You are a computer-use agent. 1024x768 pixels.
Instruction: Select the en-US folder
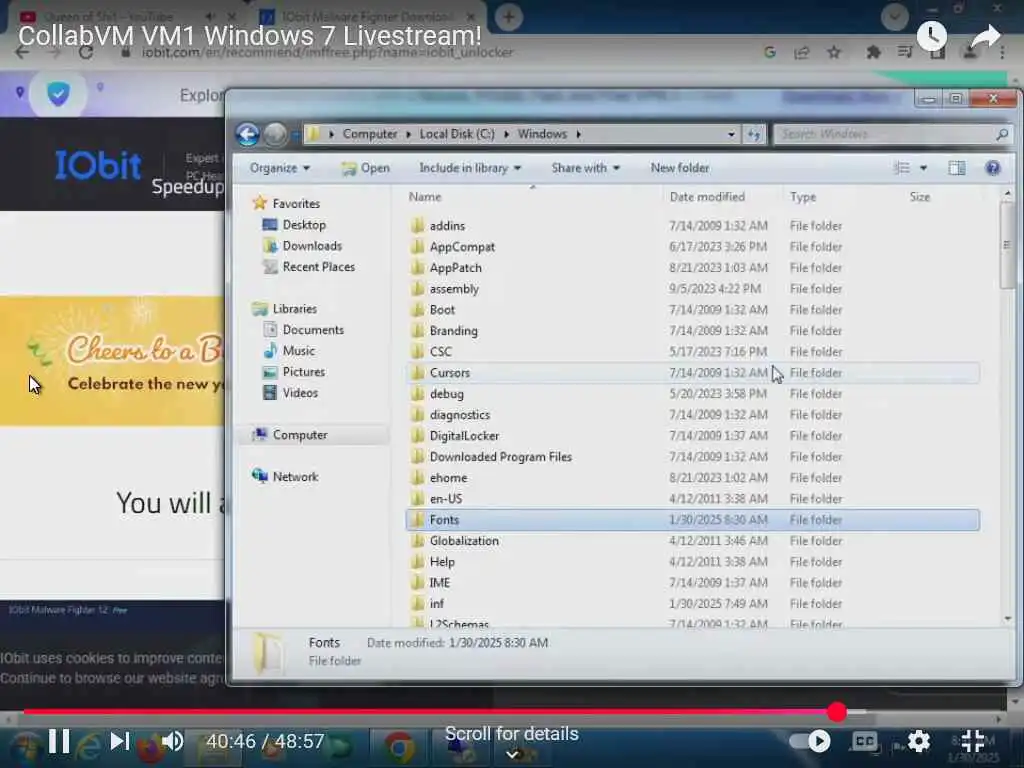point(445,499)
